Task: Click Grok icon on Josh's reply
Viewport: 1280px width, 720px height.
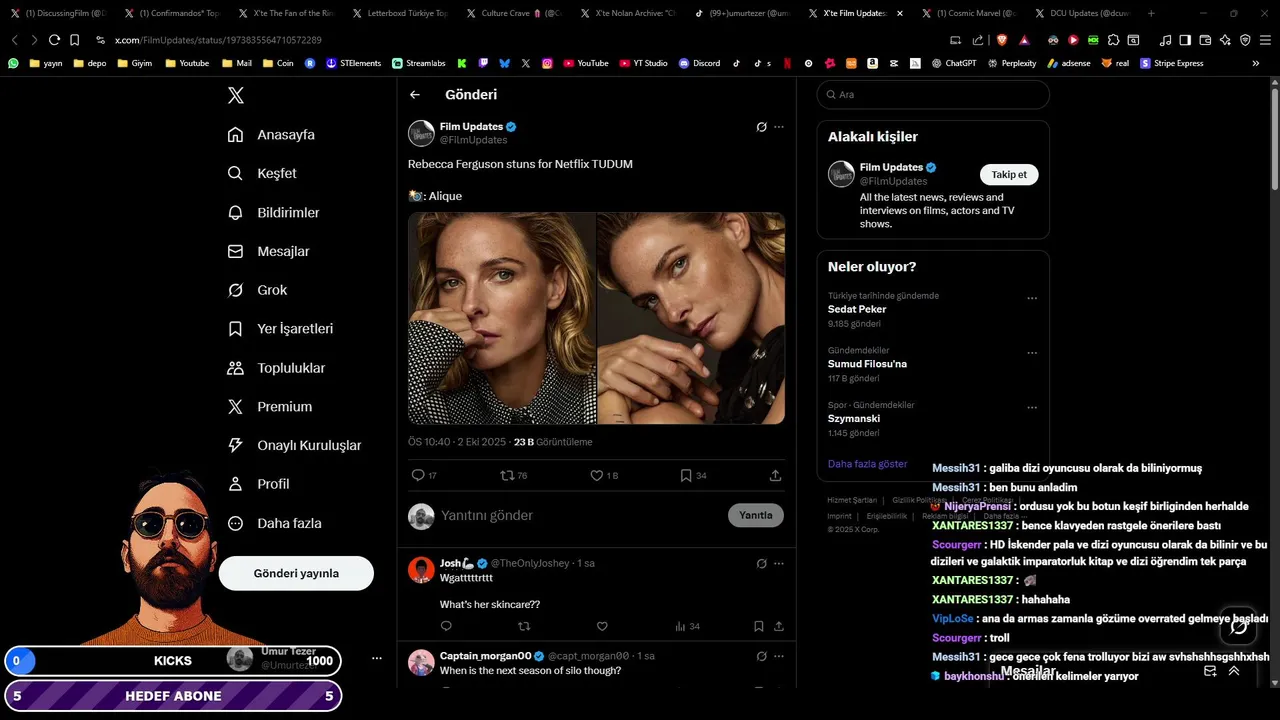Action: pyautogui.click(x=761, y=563)
